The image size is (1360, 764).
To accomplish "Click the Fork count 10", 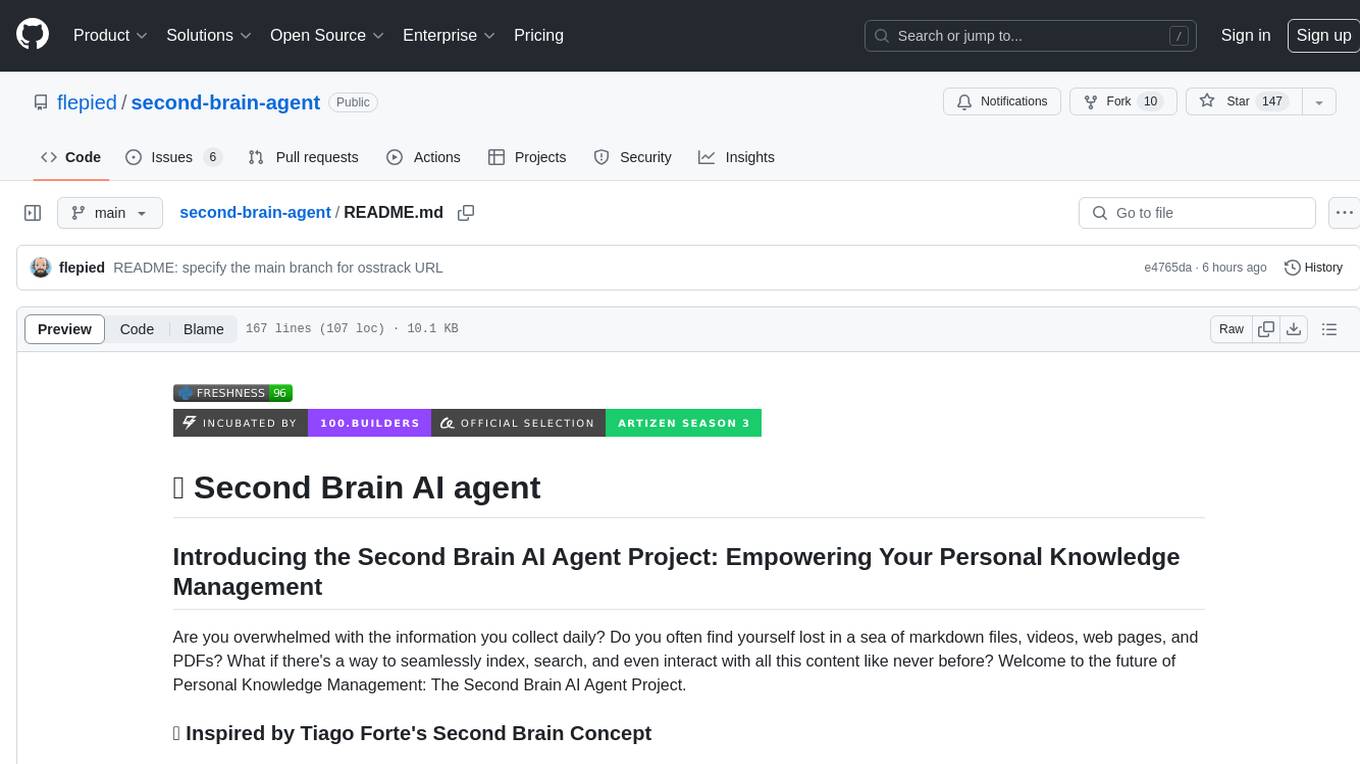I will tap(1150, 101).
